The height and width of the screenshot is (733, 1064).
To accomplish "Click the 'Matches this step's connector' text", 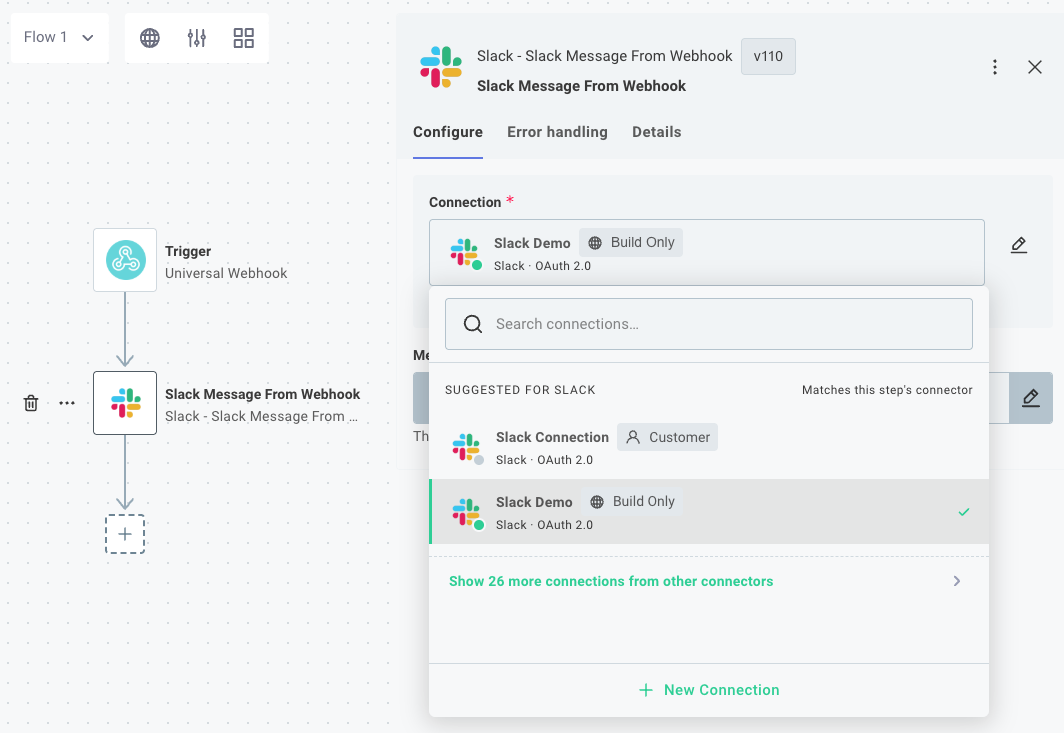I will point(887,390).
